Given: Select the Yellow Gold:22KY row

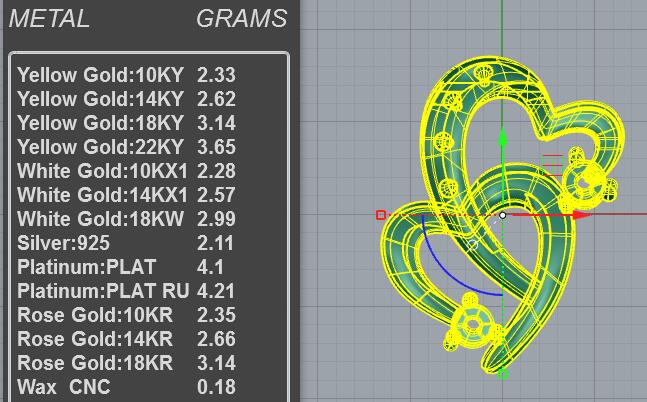Looking at the screenshot, I should [126, 147].
